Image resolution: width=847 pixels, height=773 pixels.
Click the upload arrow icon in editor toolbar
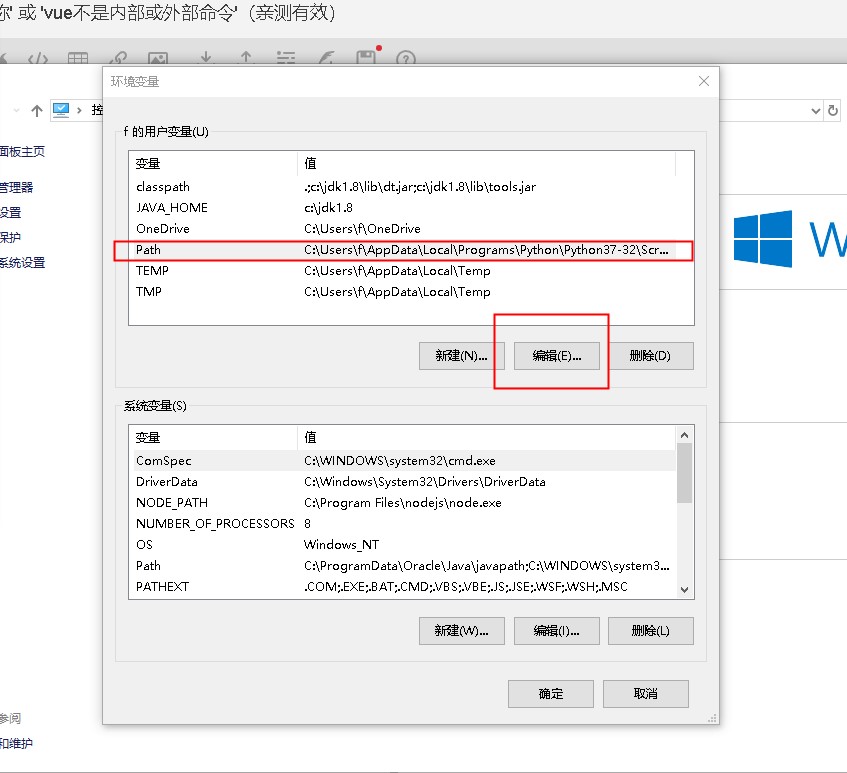point(246,57)
